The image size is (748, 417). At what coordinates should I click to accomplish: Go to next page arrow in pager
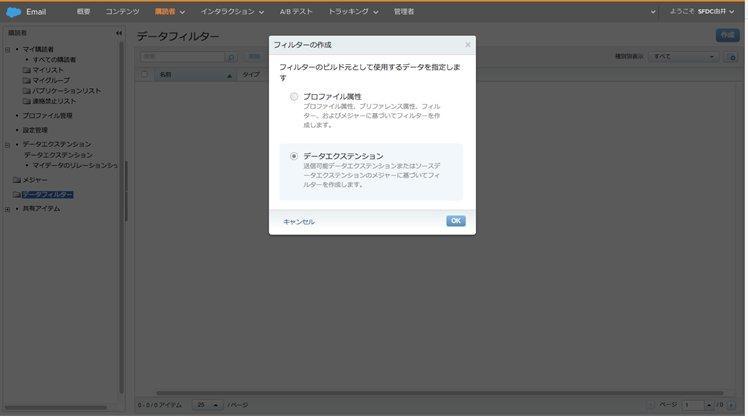731,405
